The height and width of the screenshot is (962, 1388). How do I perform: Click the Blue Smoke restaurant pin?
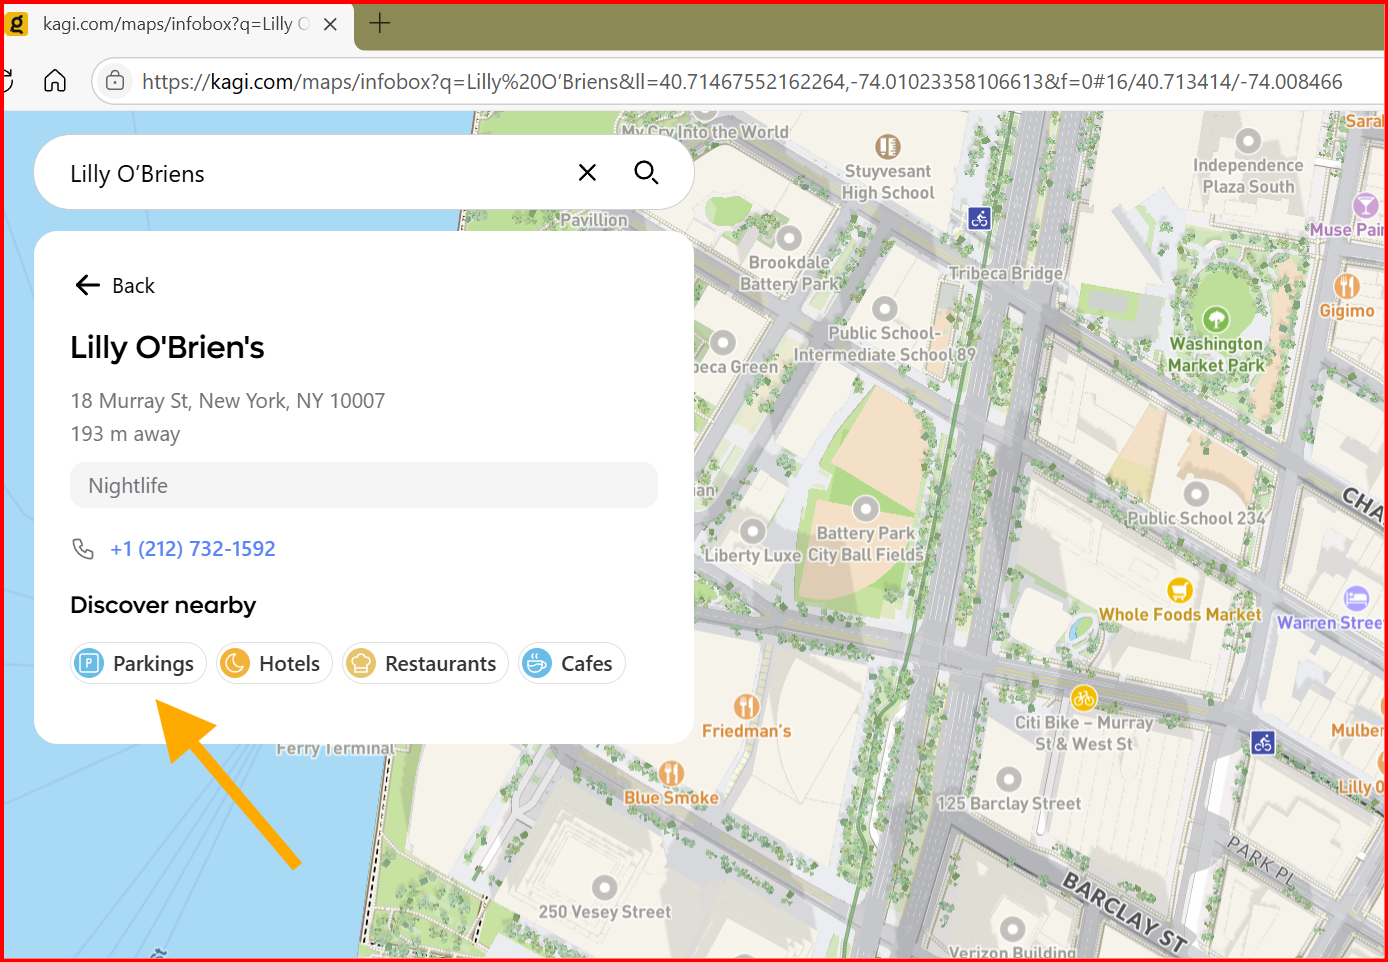pyautogui.click(x=671, y=773)
